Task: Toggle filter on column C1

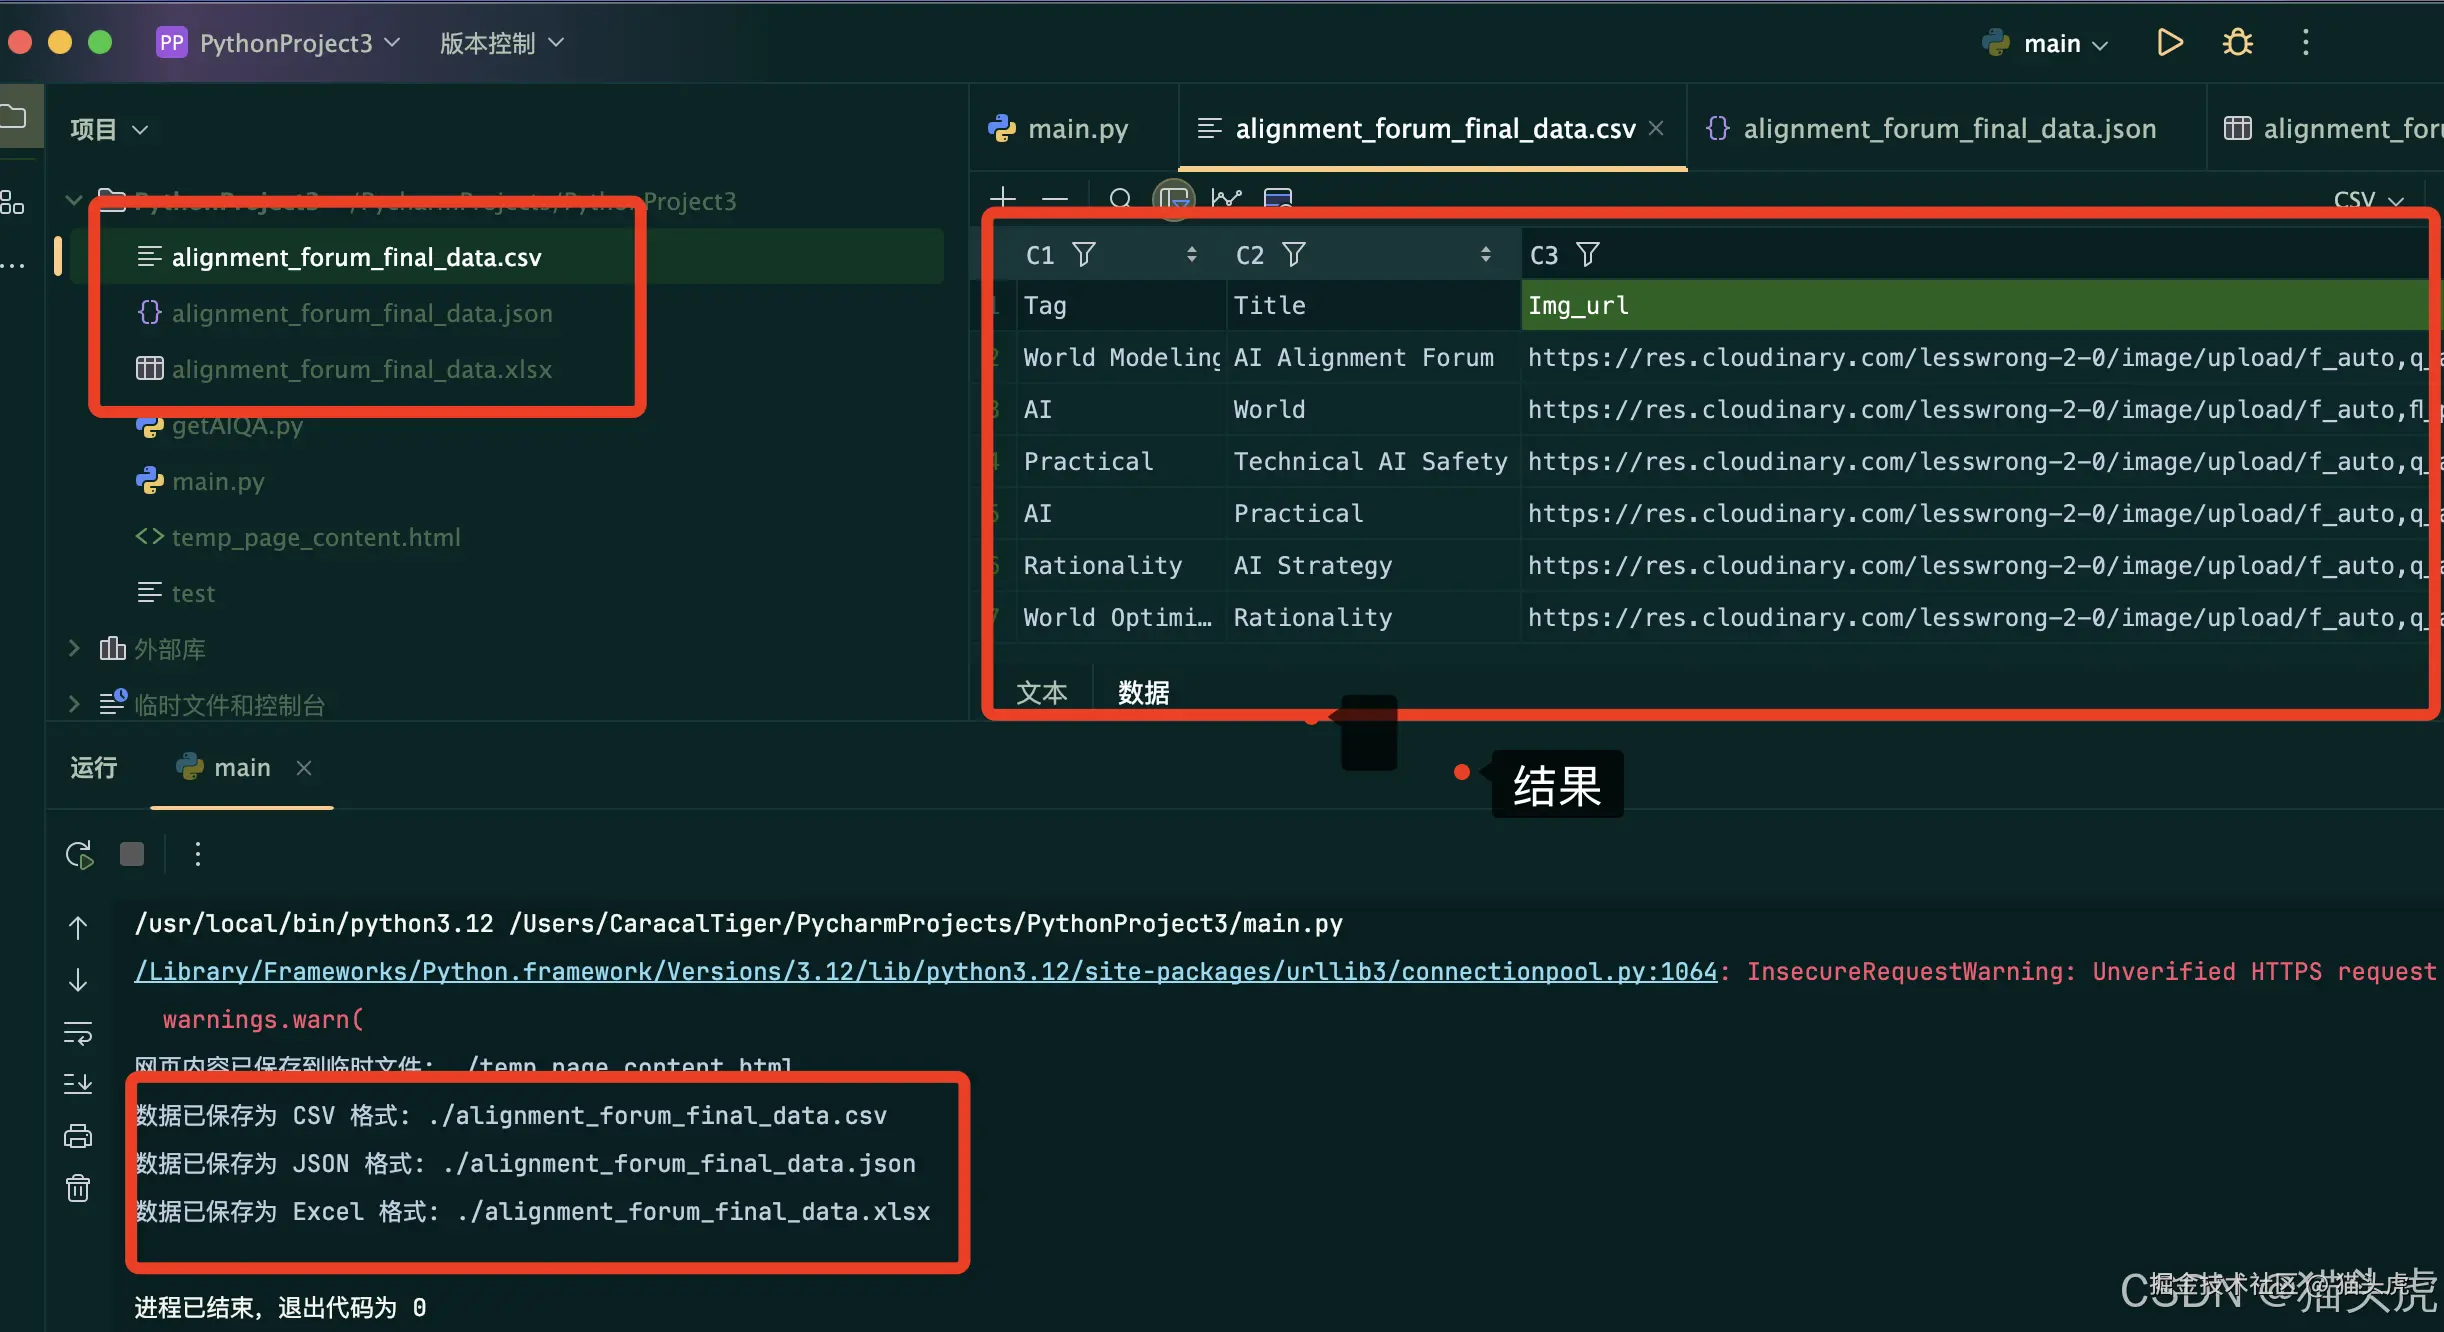Action: (x=1084, y=255)
